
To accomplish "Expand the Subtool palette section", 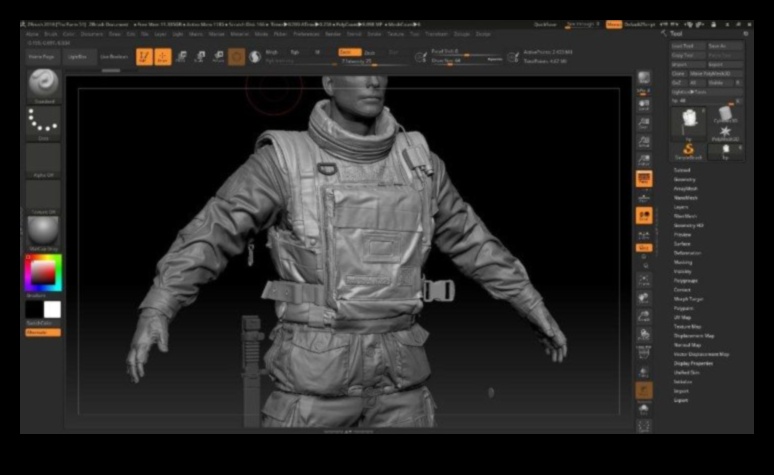I will click(x=683, y=170).
